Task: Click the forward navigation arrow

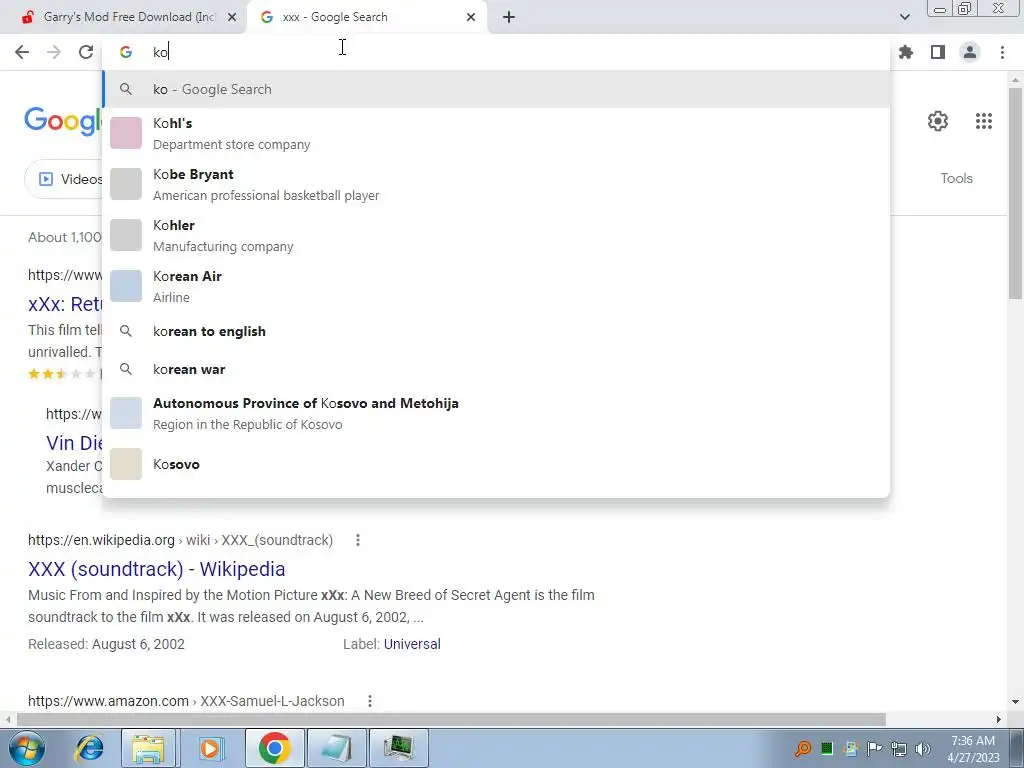Action: coord(54,52)
